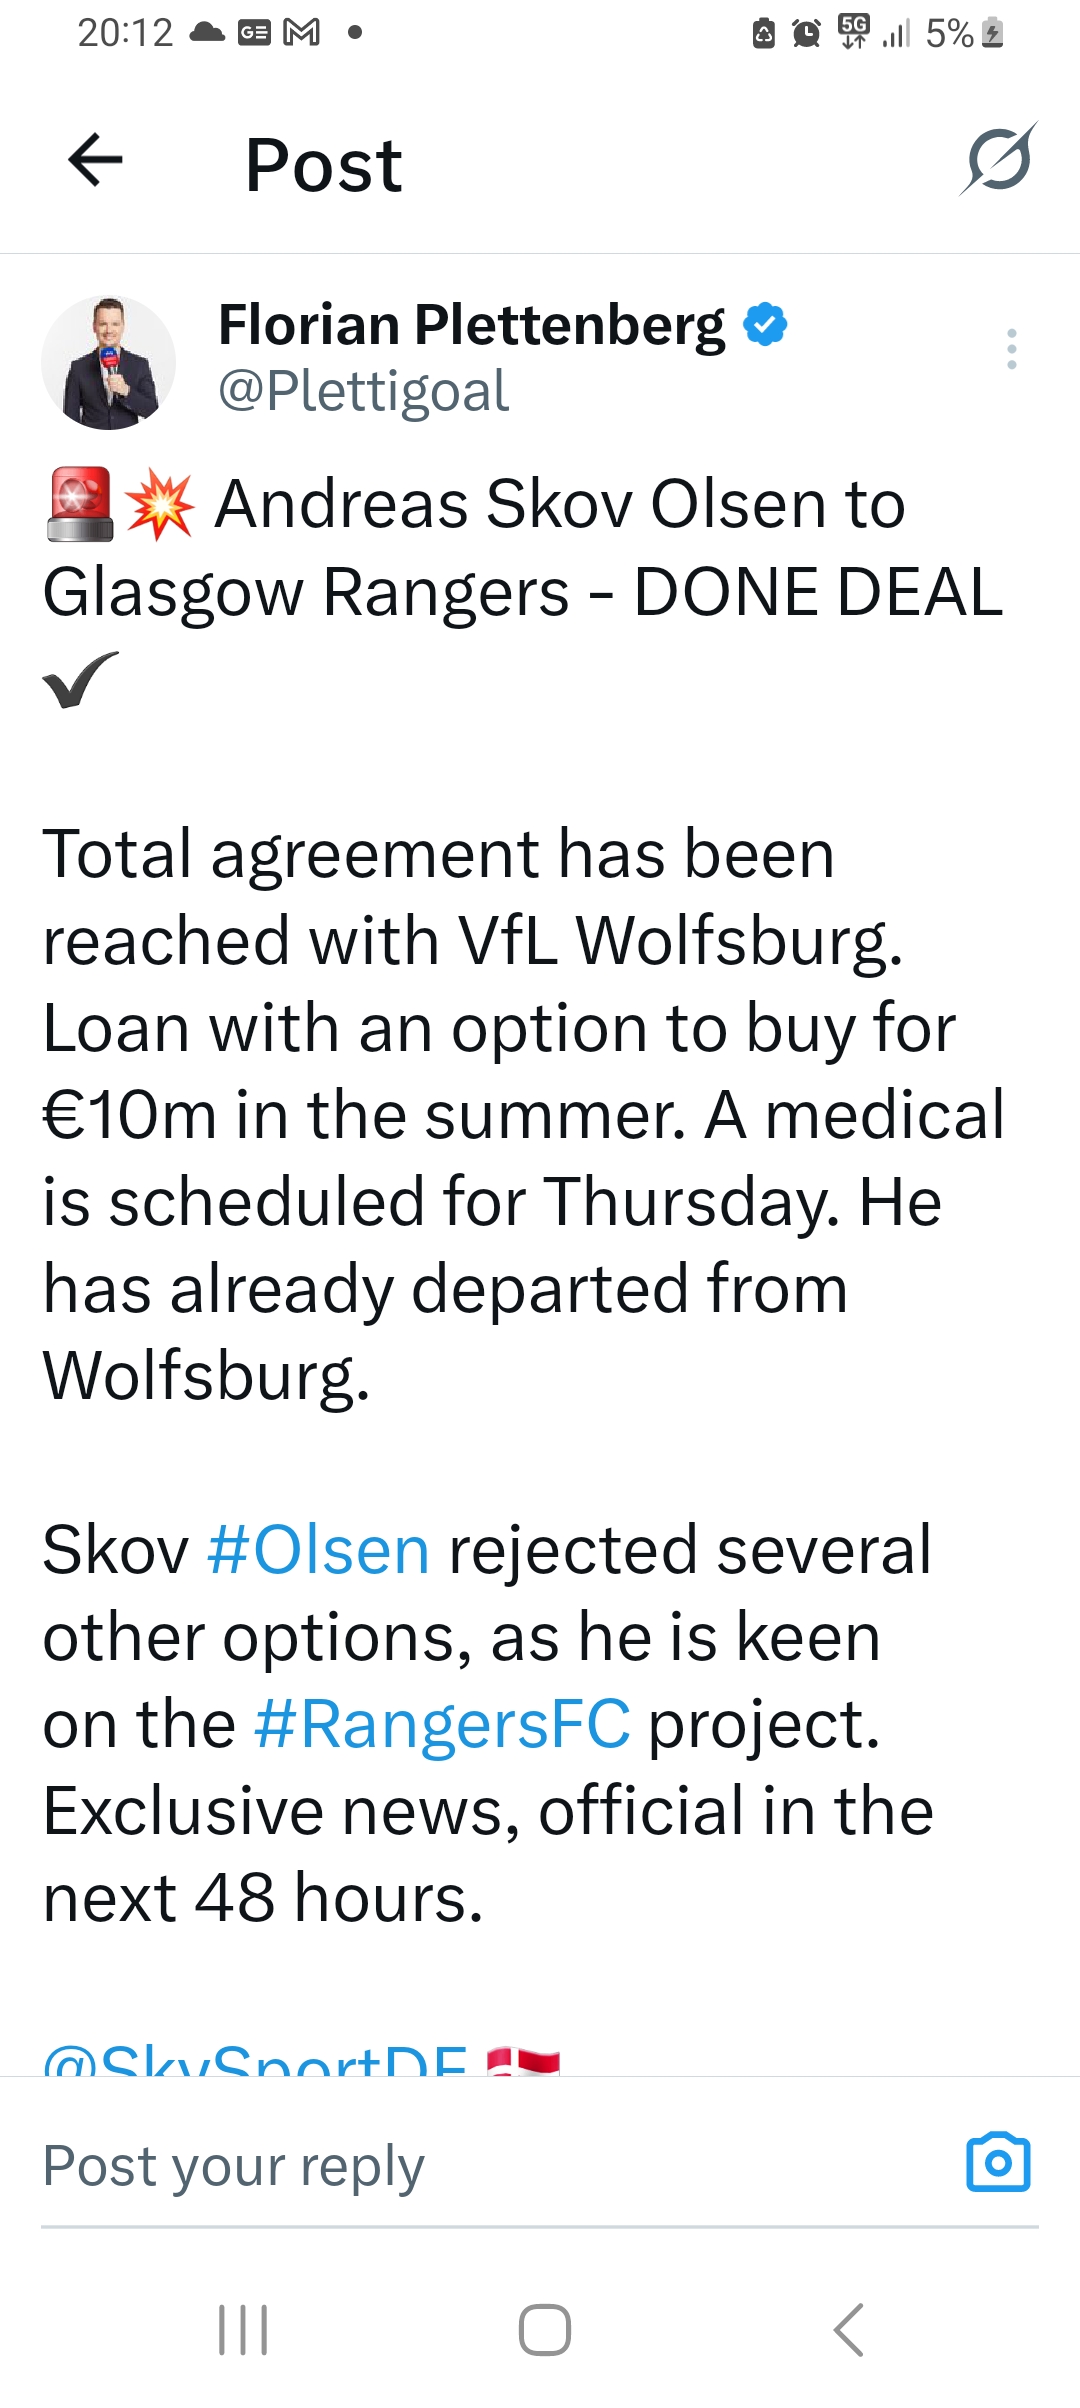Image resolution: width=1080 pixels, height=2408 pixels.
Task: Tap the blue verified badge
Action: pos(766,325)
